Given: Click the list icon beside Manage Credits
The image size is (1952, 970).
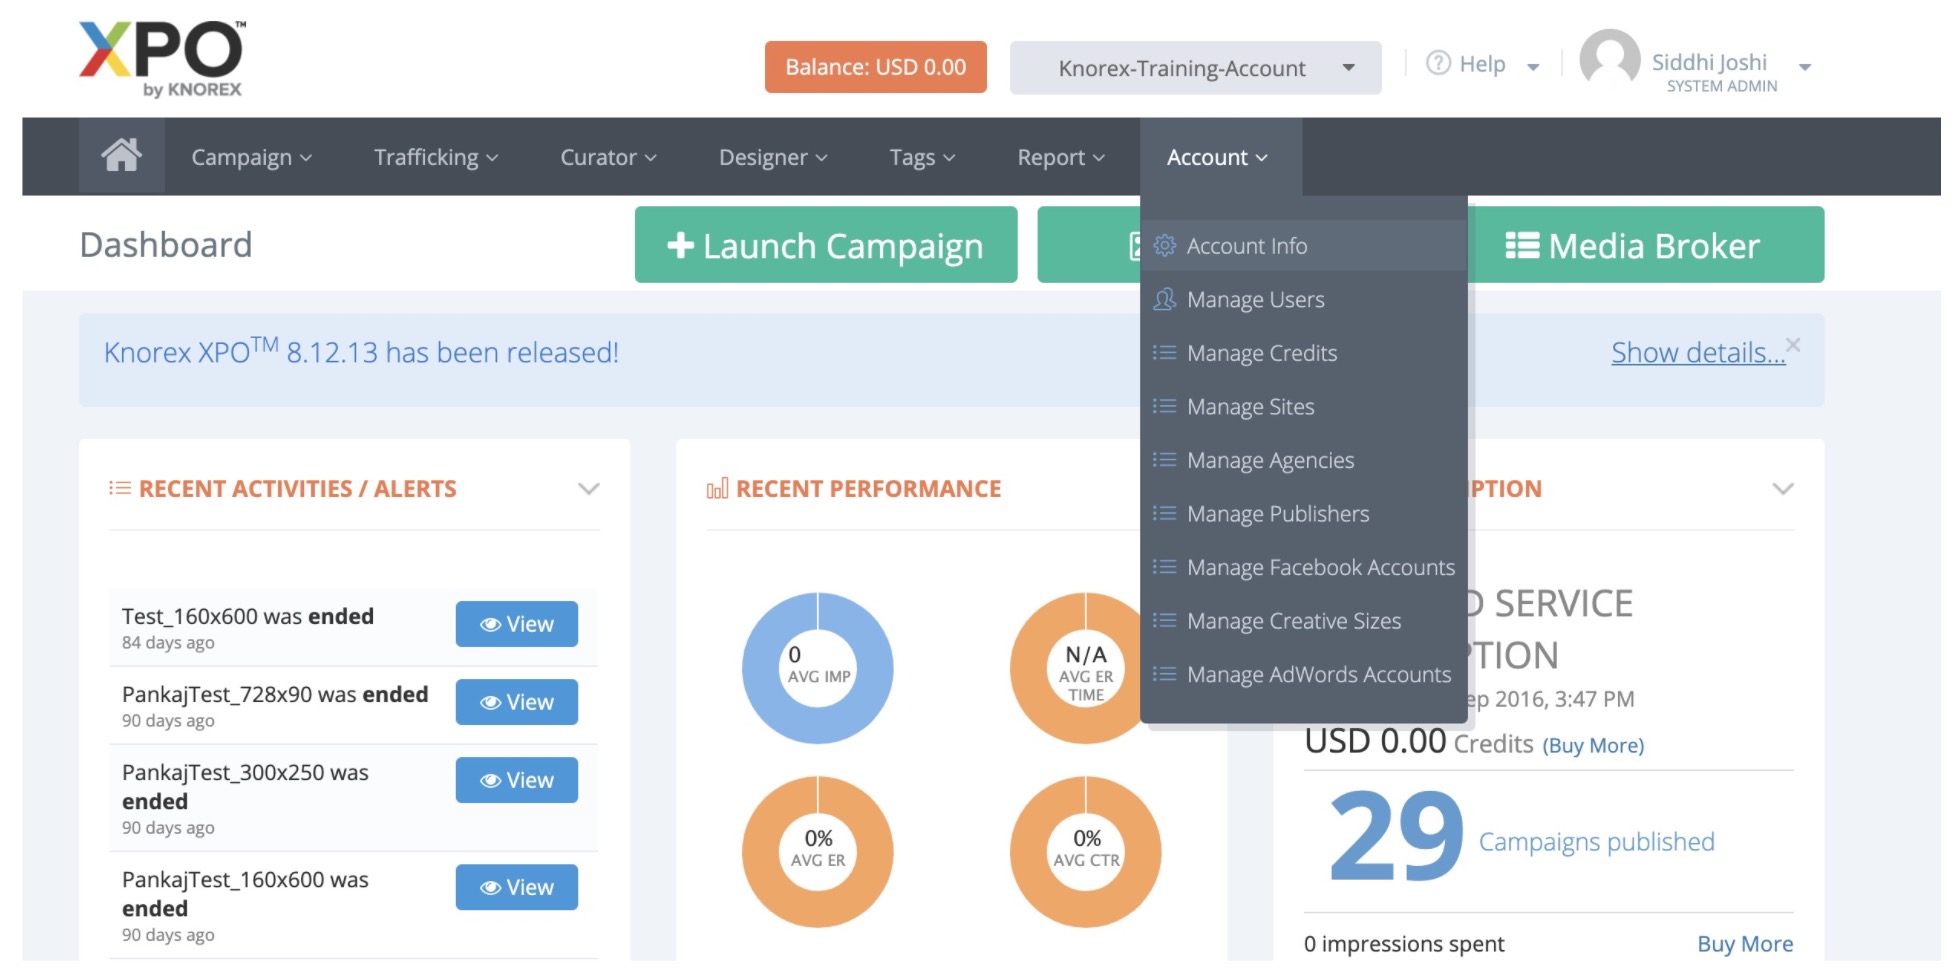Looking at the screenshot, I should (1164, 352).
